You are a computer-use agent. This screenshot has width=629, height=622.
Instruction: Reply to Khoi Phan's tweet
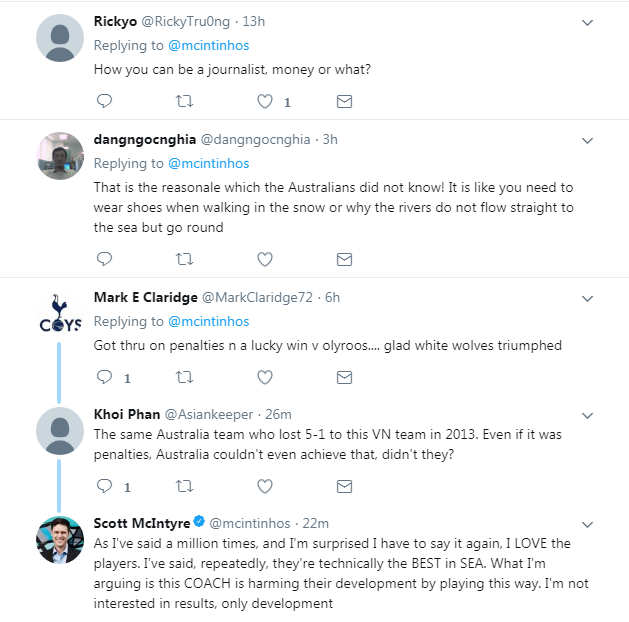[x=104, y=487]
